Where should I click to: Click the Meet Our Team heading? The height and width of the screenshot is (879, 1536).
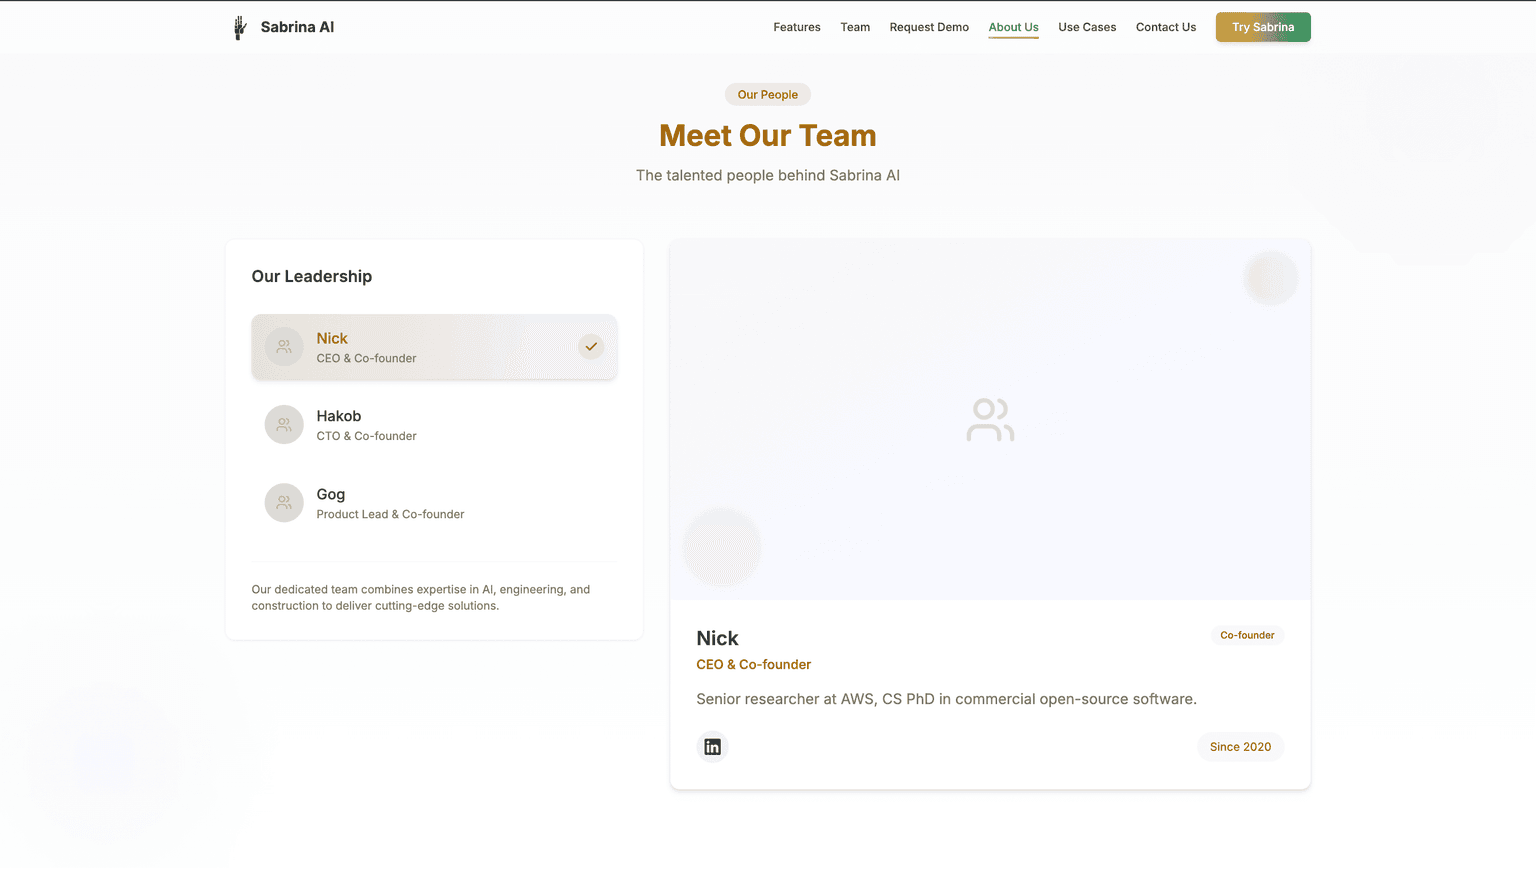[x=768, y=136]
